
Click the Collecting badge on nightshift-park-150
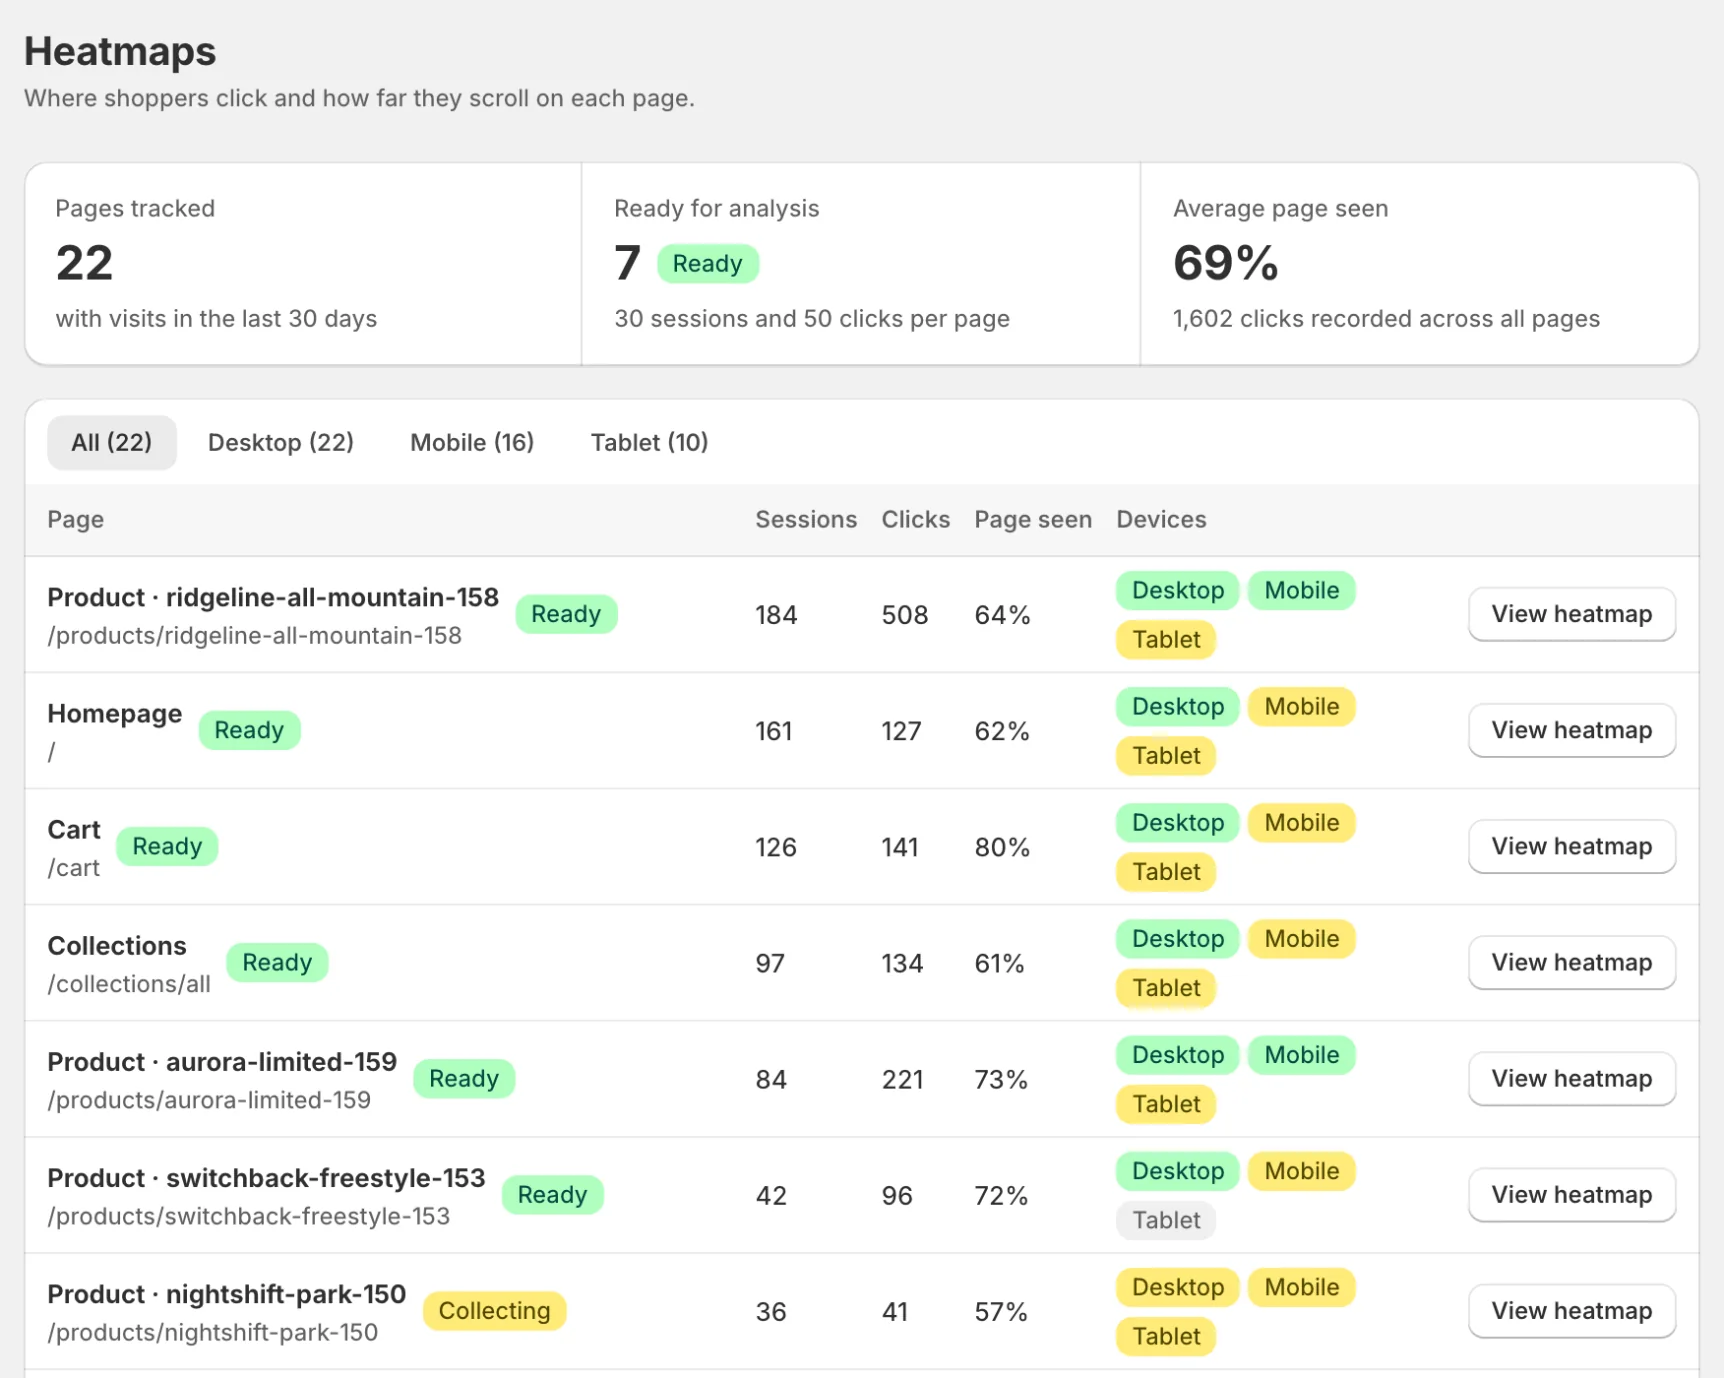(x=494, y=1310)
